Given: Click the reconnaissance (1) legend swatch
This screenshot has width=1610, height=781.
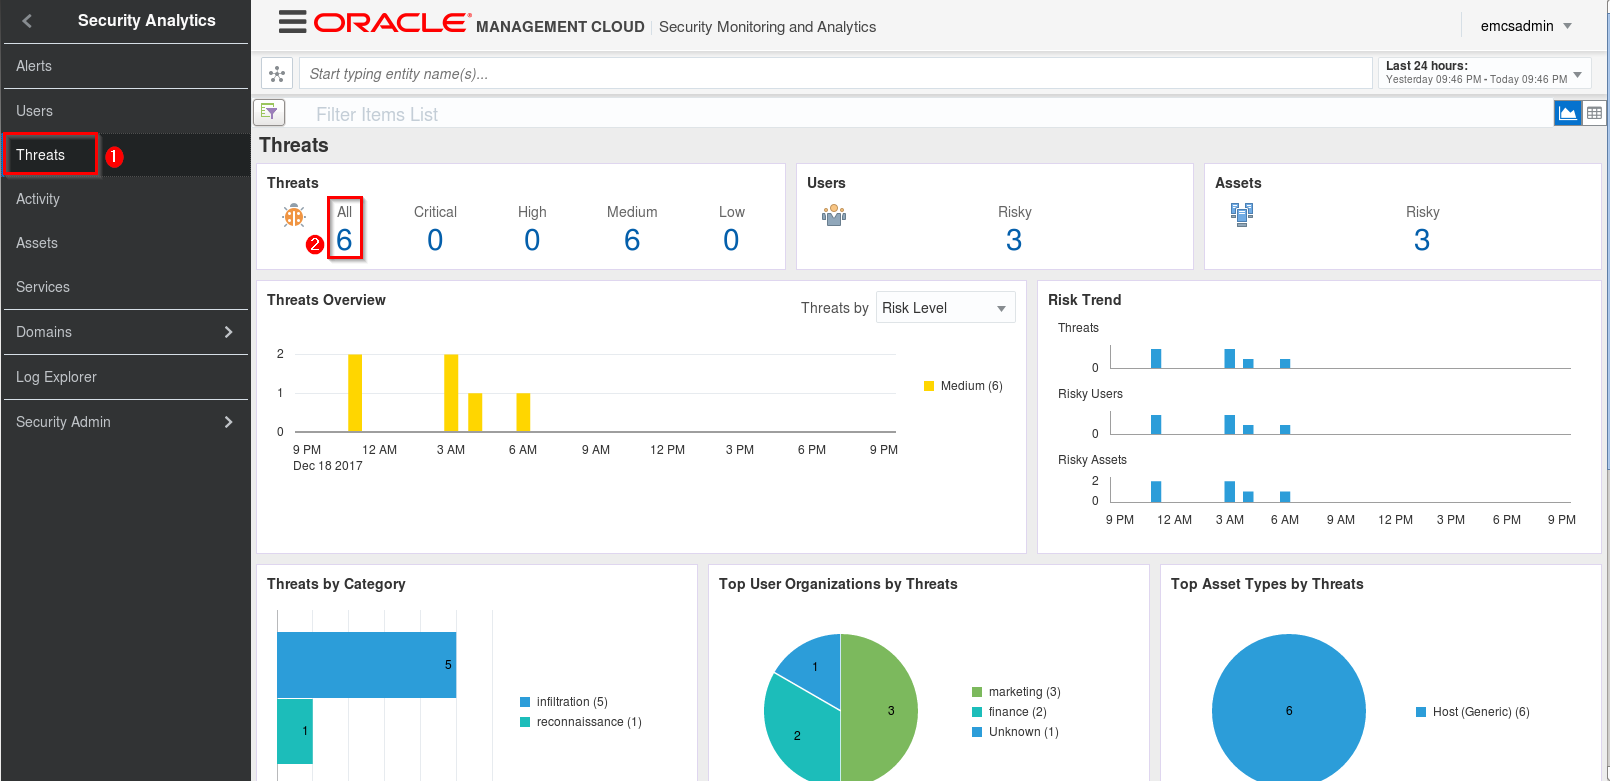Looking at the screenshot, I should pos(525,722).
